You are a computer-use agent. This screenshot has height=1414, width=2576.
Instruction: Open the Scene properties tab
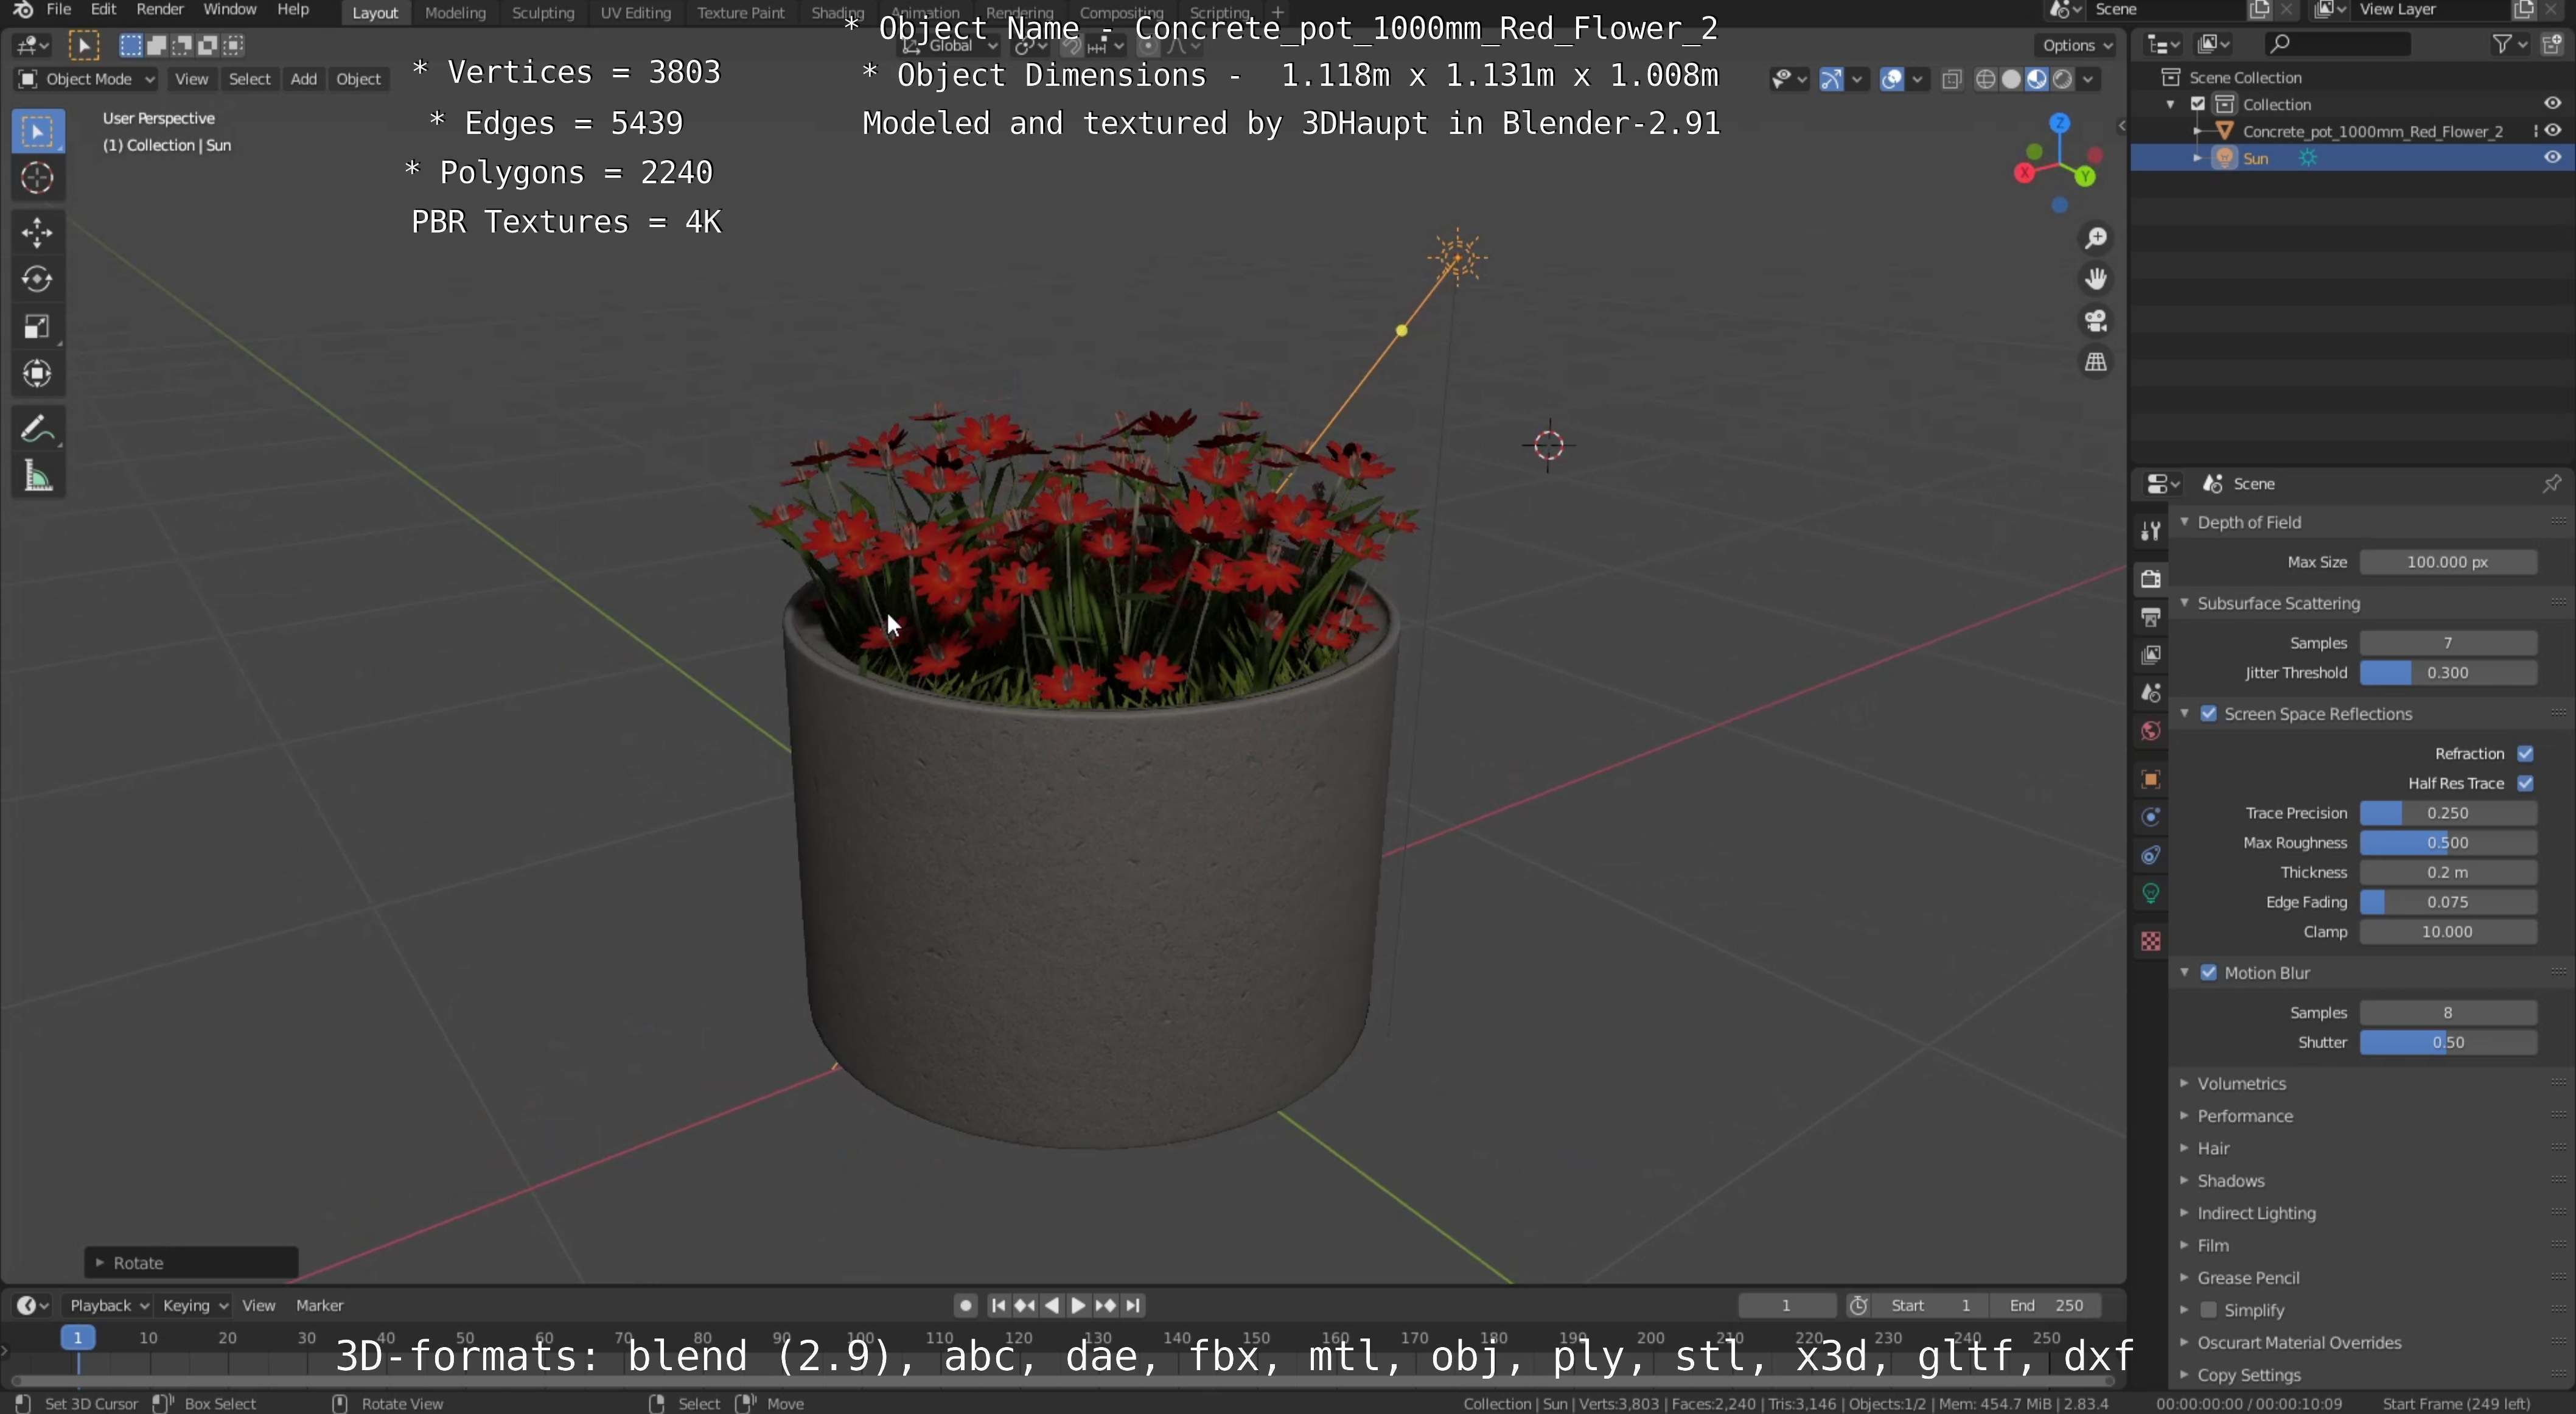click(2150, 693)
